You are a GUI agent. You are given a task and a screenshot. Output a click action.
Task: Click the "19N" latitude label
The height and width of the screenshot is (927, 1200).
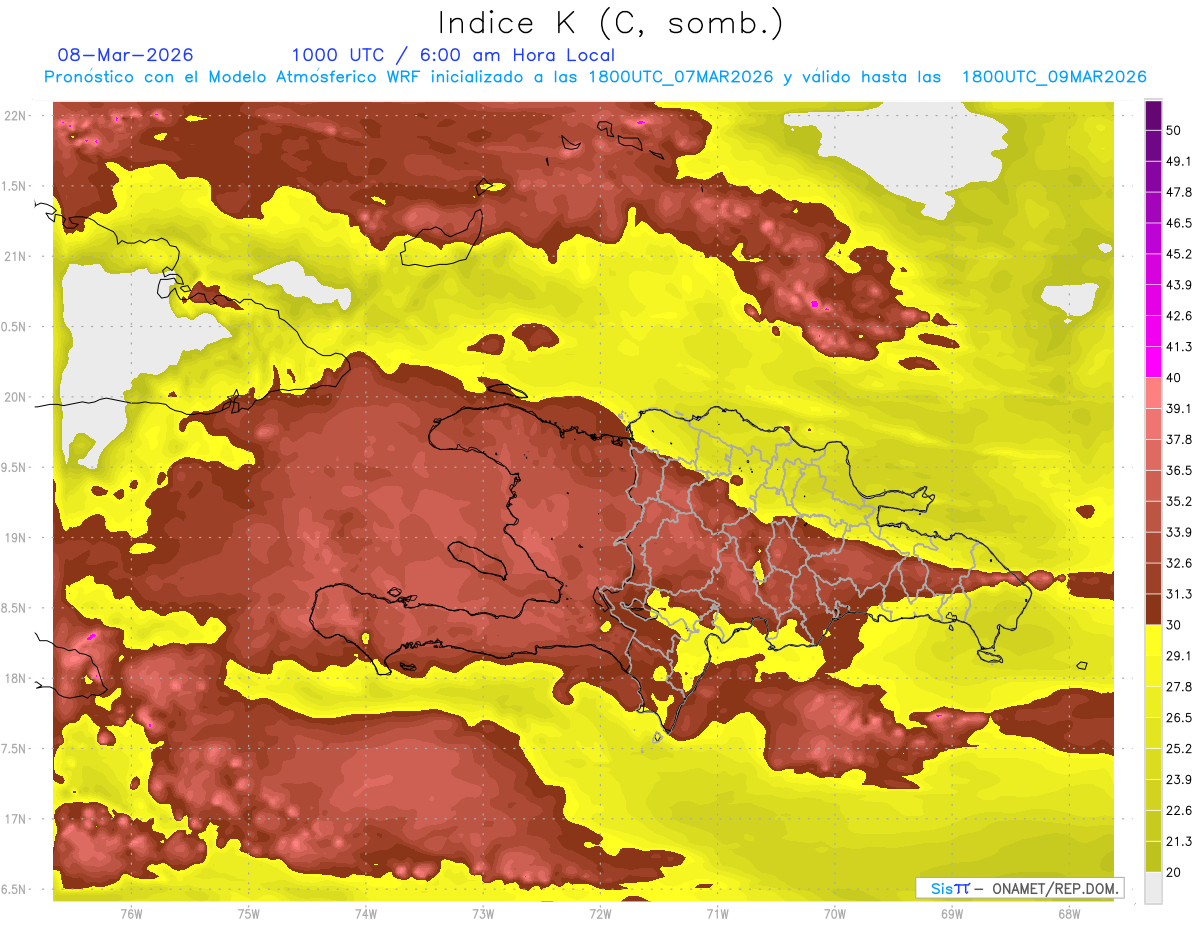(15, 538)
